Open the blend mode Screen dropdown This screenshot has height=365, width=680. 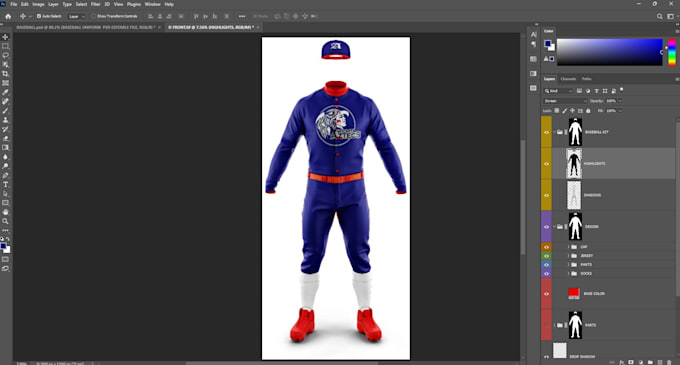565,101
